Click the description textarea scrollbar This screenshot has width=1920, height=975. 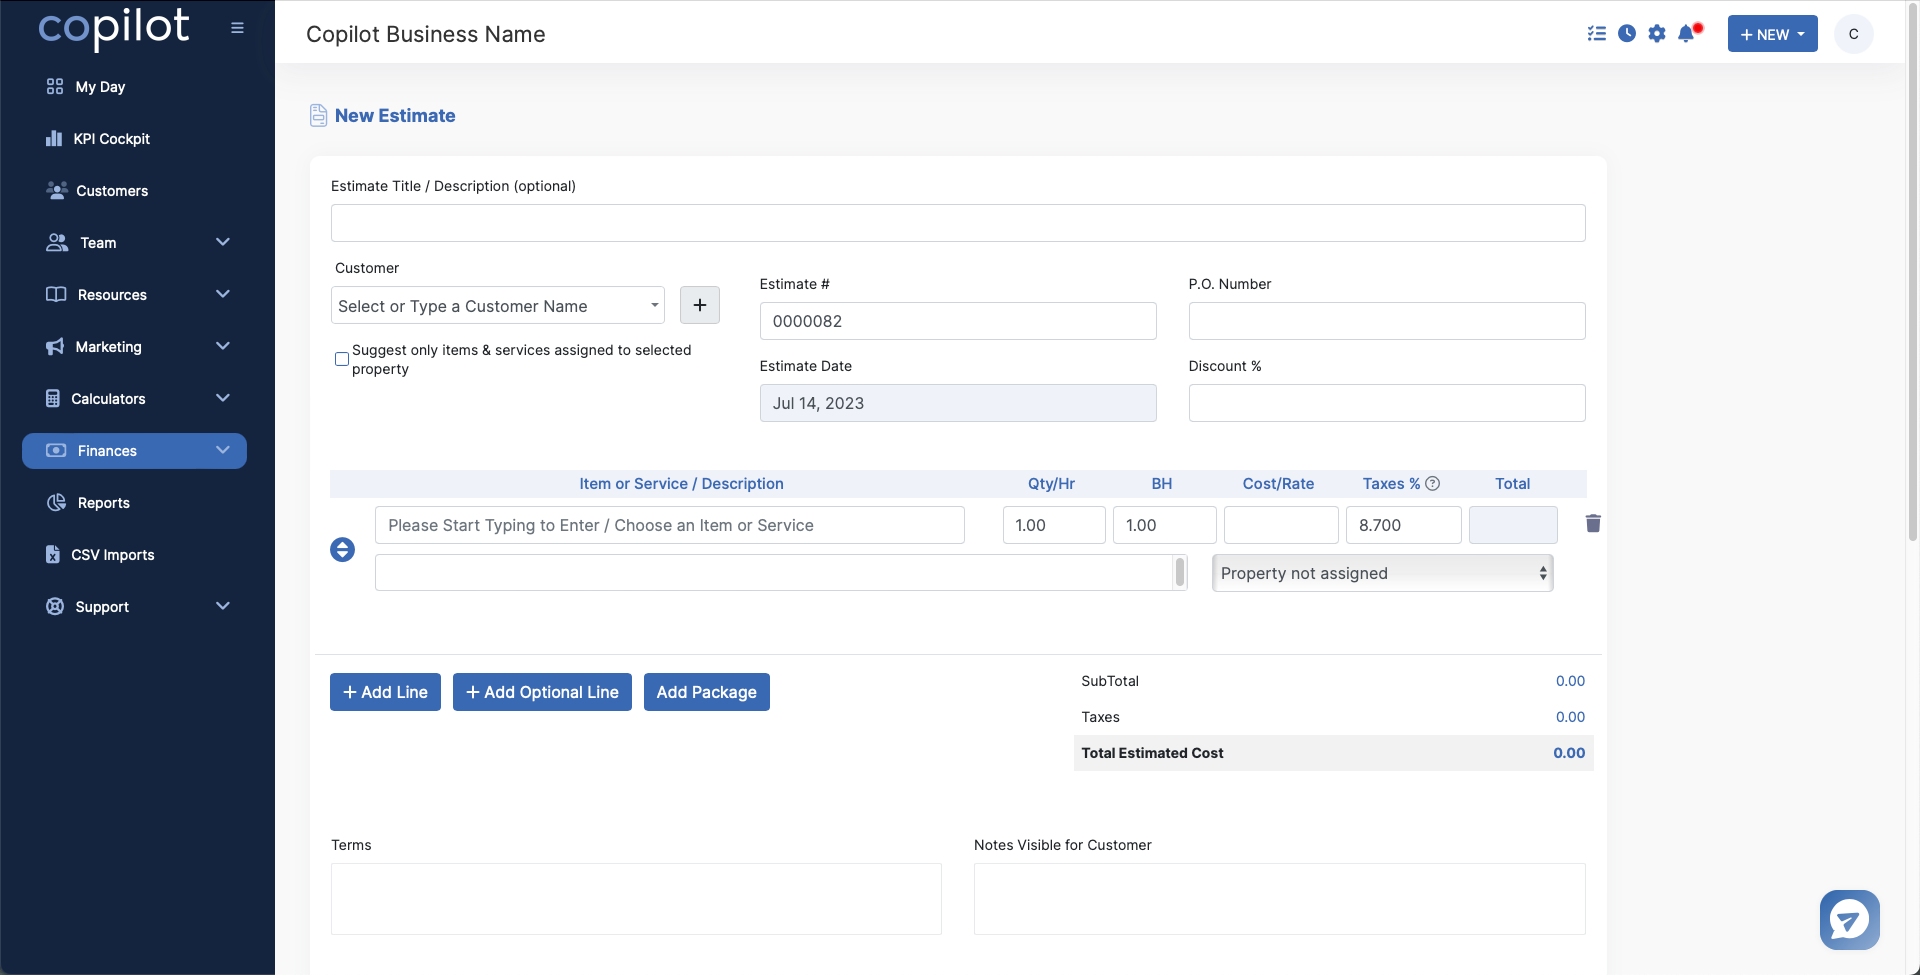(1180, 572)
